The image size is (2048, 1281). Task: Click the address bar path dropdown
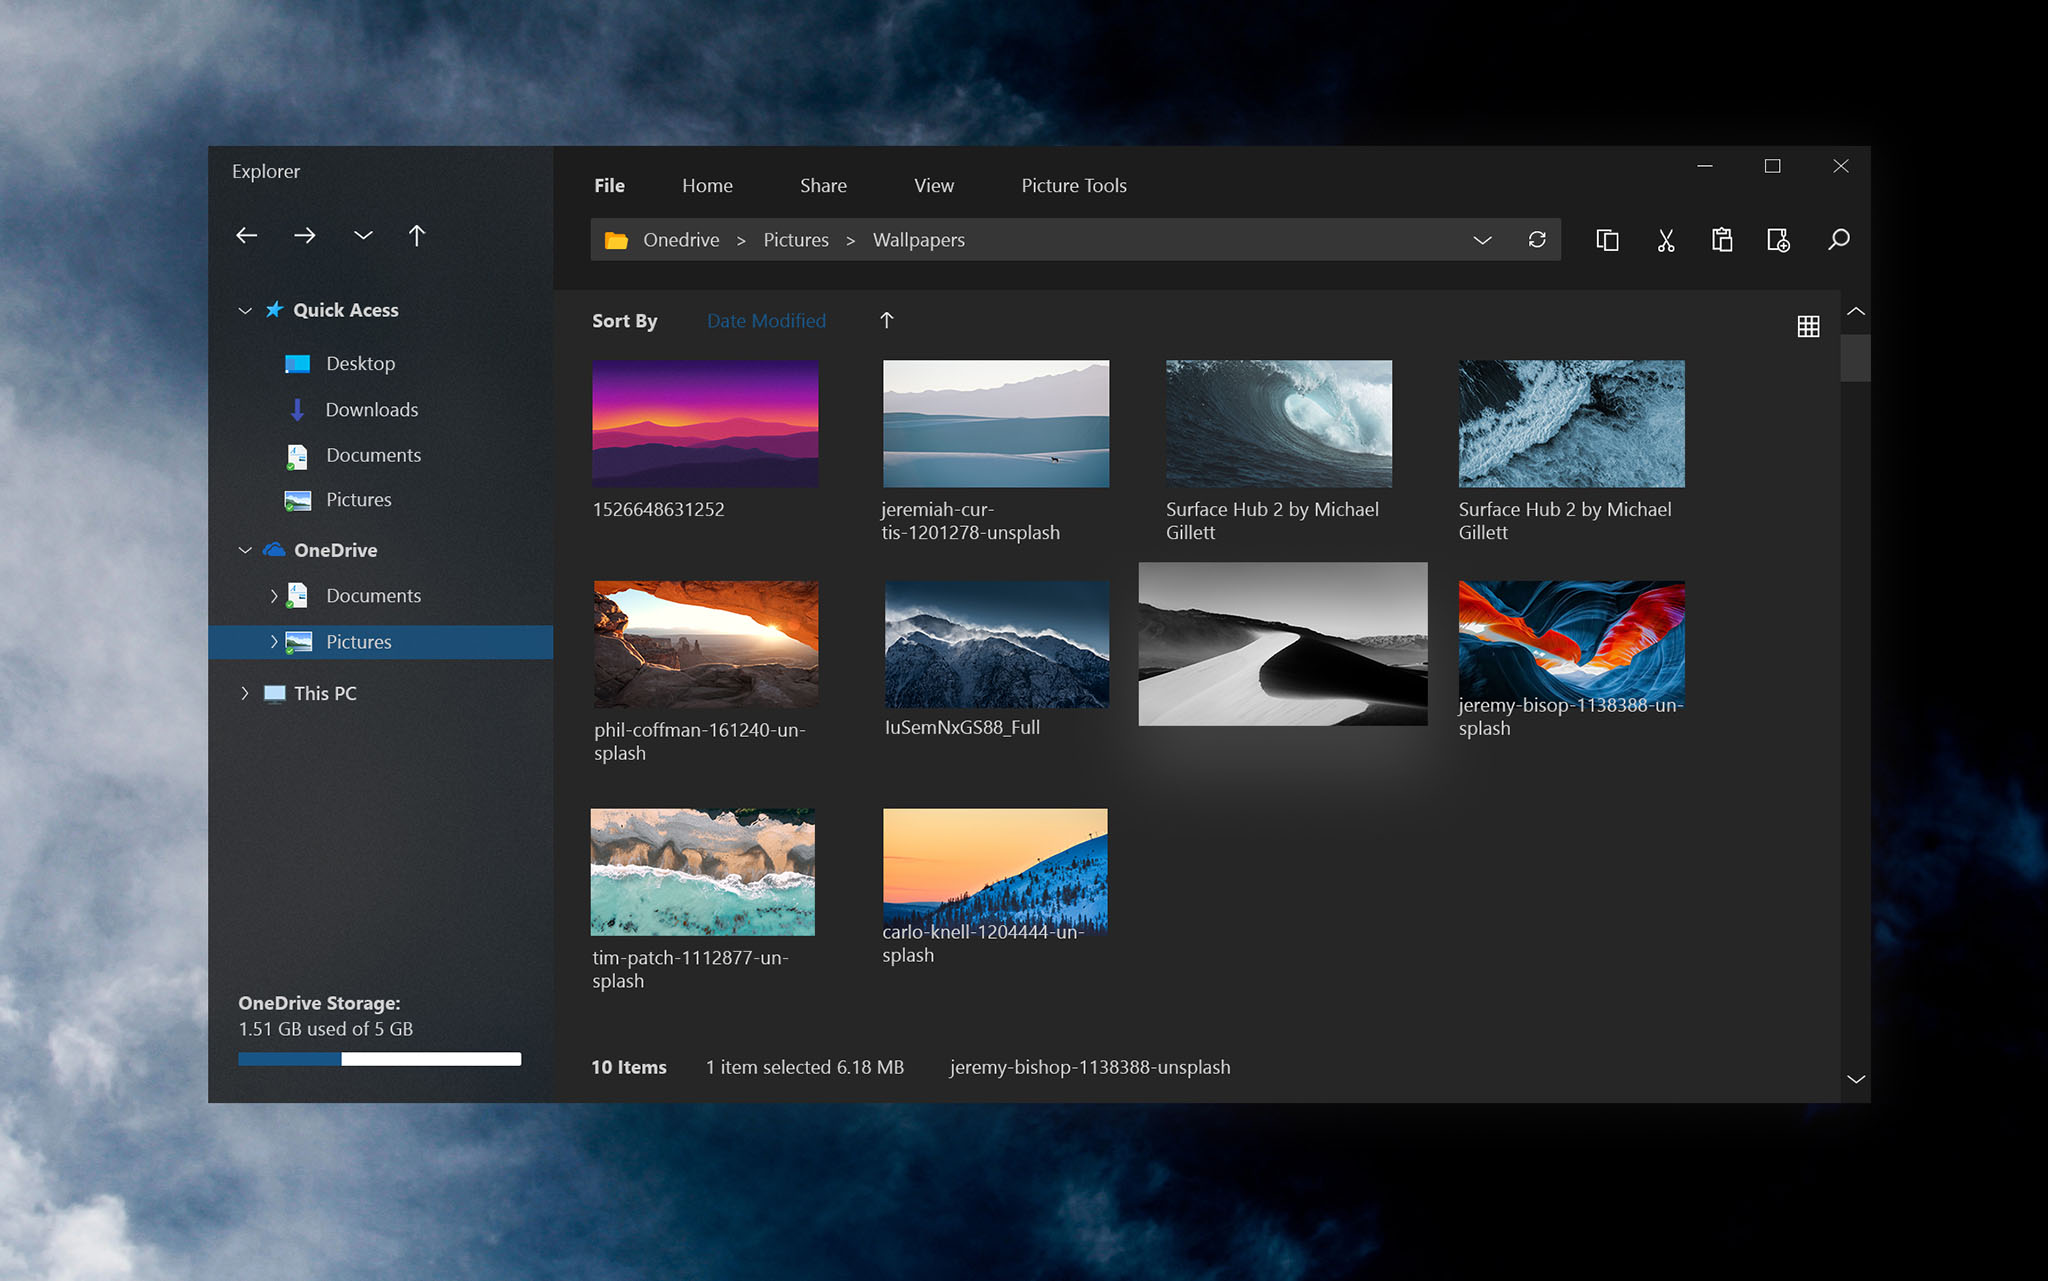point(1478,239)
